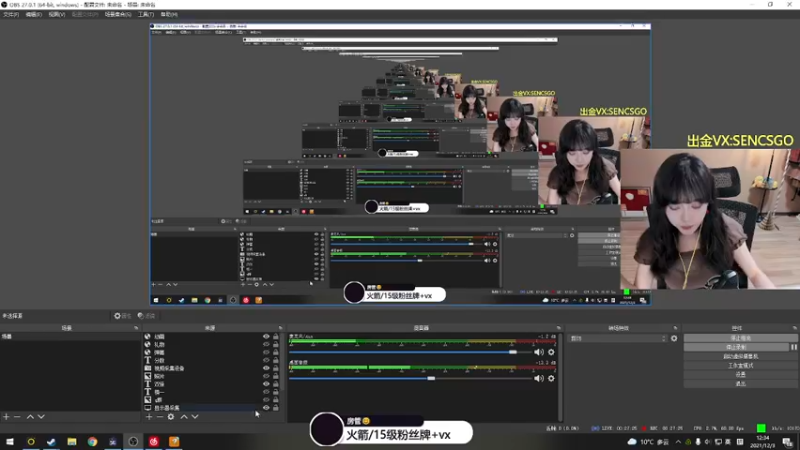Open settings gear for 麦克风/Aux audio channel
Viewport: 800px width, 450px height.
[551, 352]
